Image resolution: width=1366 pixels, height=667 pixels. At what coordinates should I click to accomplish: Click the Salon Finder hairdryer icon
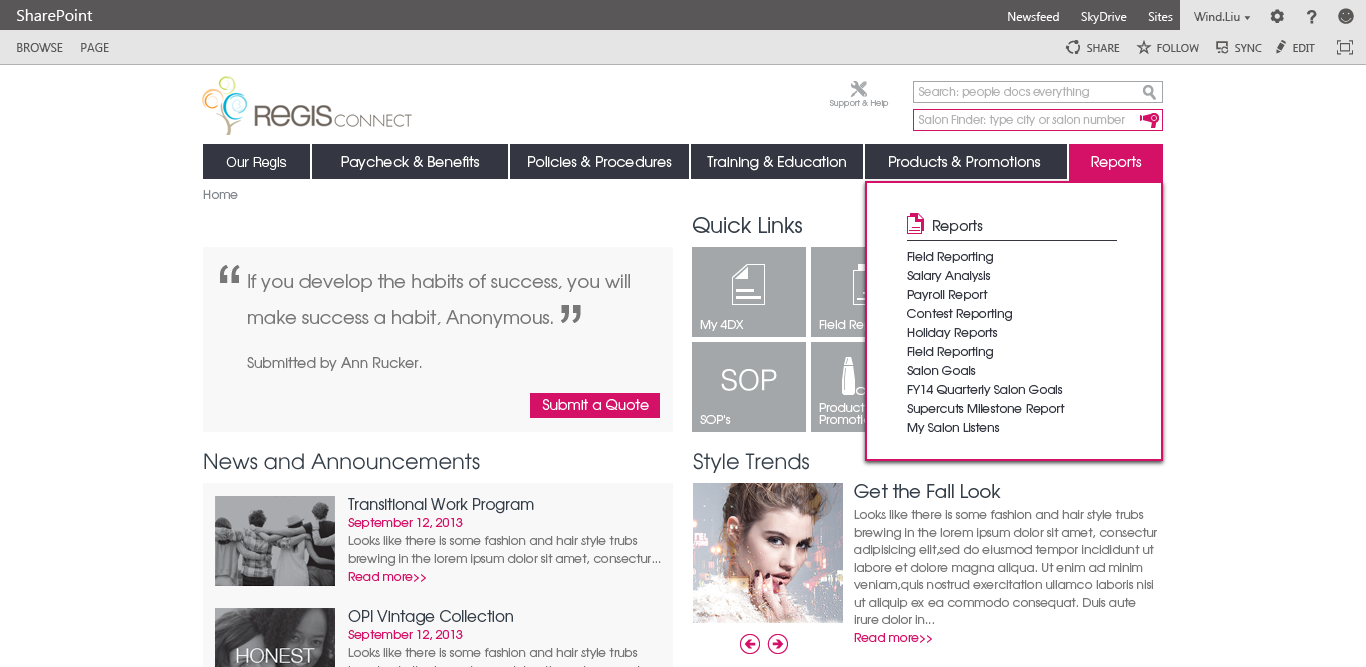[x=1150, y=120]
